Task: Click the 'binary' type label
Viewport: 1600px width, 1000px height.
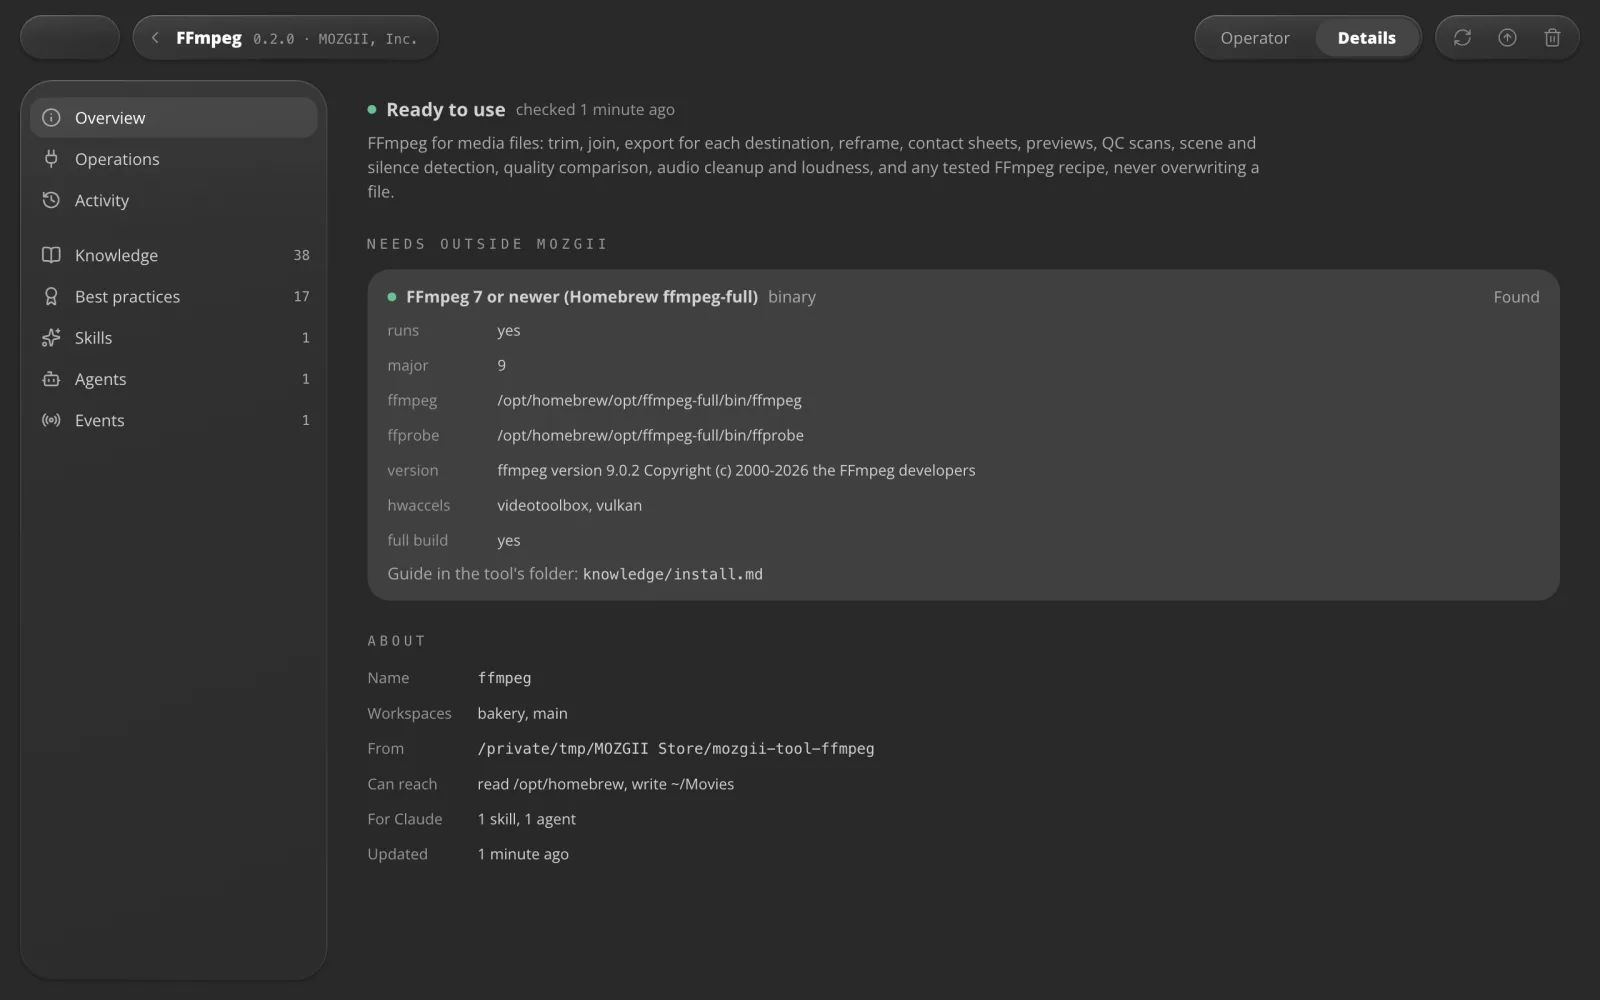Action: pyautogui.click(x=792, y=297)
